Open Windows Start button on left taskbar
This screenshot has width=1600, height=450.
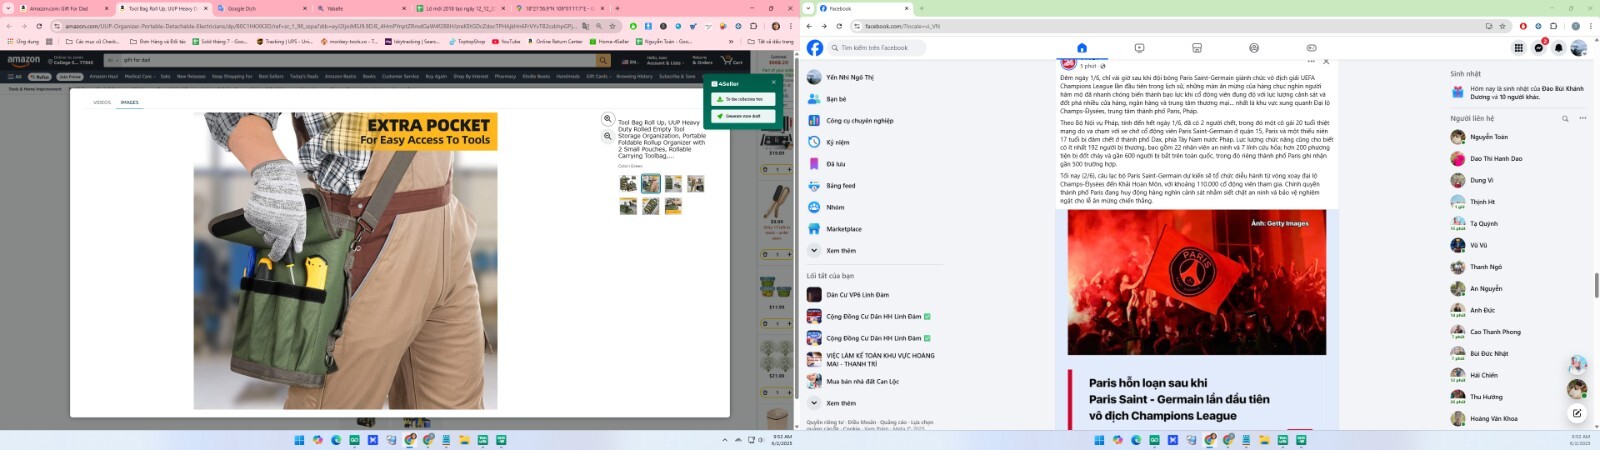(299, 440)
